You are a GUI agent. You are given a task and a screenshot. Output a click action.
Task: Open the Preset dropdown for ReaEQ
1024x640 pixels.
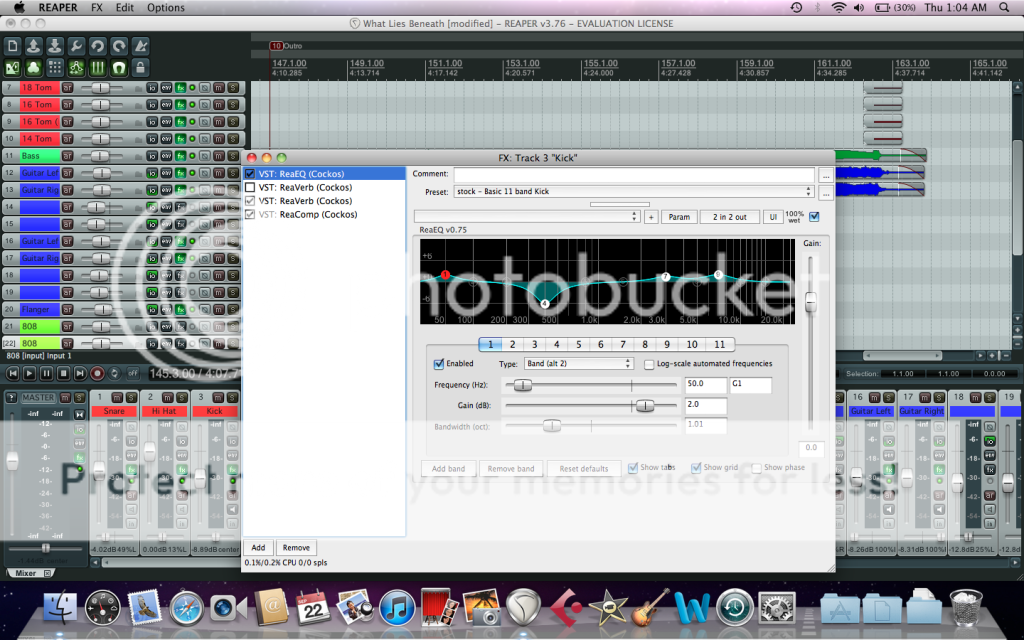(634, 191)
